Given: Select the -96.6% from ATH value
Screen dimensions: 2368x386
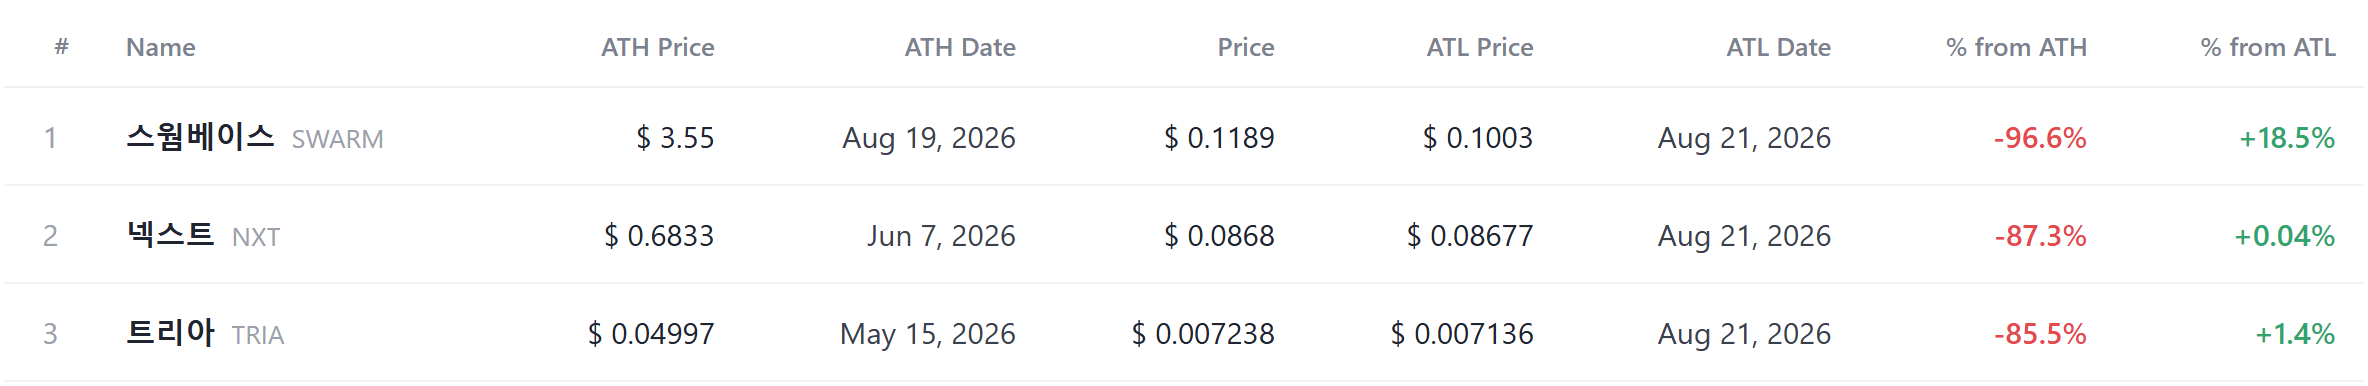Looking at the screenshot, I should click(2040, 138).
